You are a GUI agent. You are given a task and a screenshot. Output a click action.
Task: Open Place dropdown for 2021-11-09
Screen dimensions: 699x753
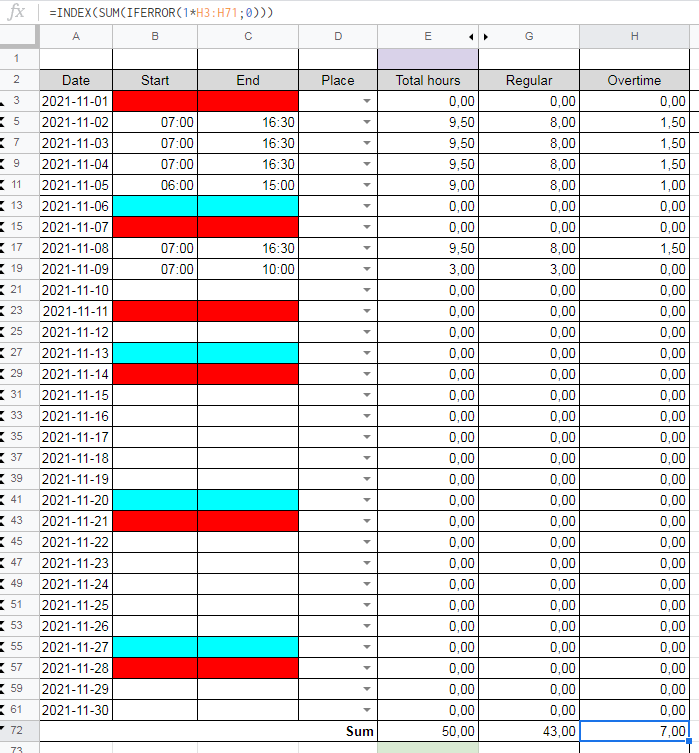367,269
